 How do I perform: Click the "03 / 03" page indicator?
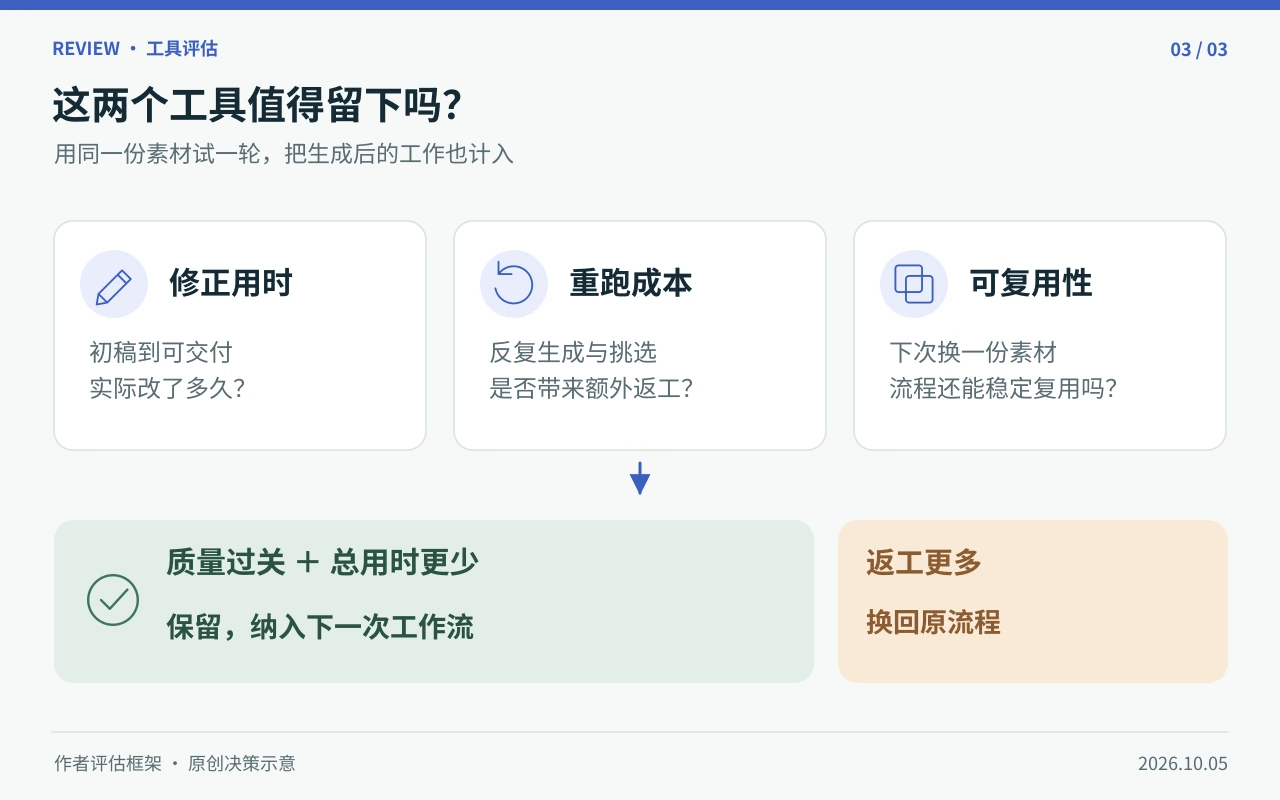(1199, 49)
